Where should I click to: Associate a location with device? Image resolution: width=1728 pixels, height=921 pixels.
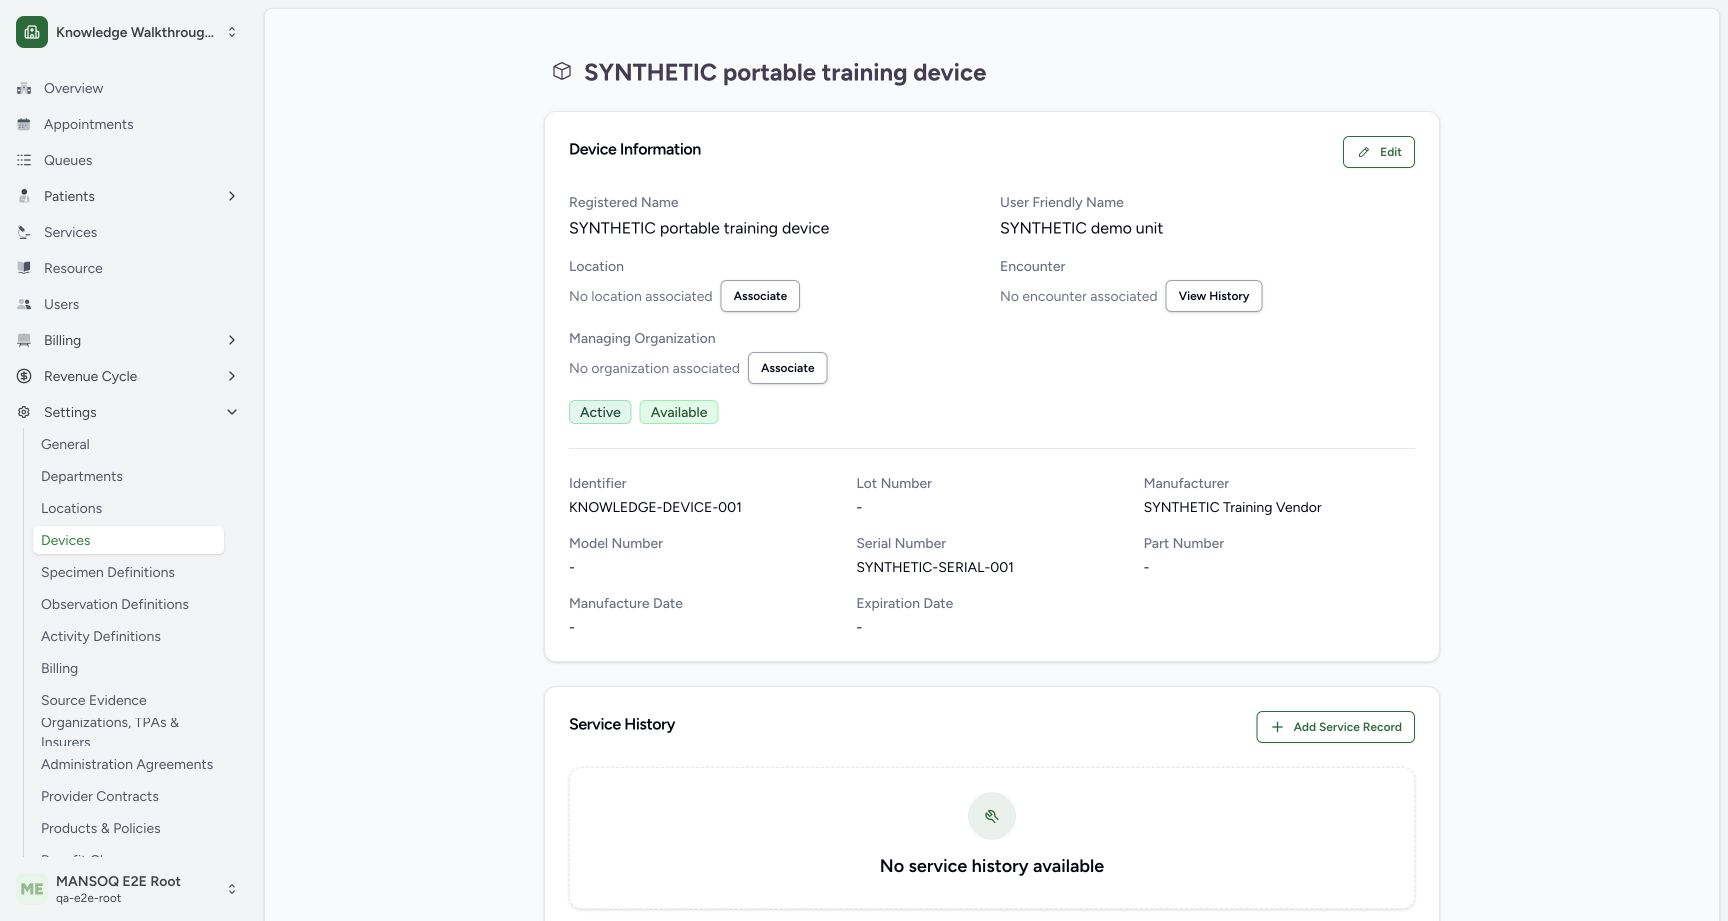tap(760, 296)
